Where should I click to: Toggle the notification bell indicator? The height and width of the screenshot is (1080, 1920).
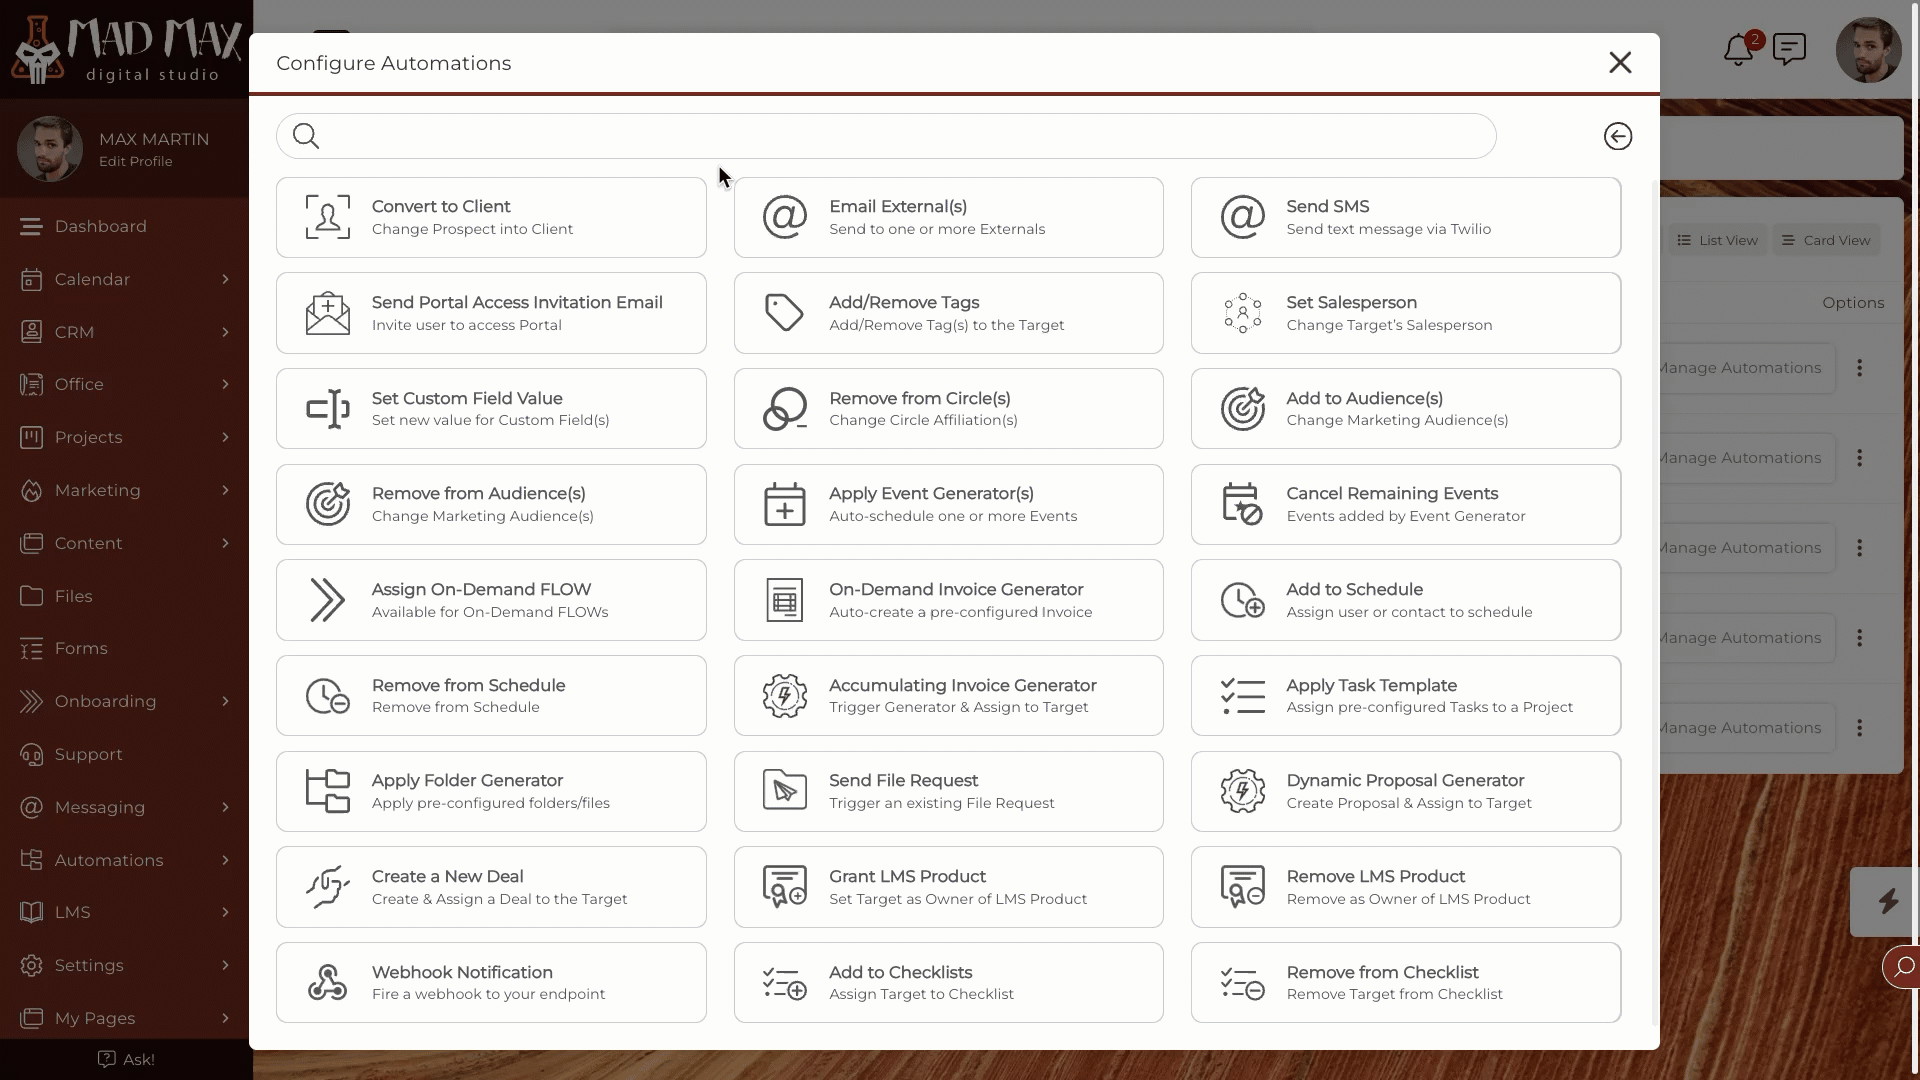coord(1739,49)
